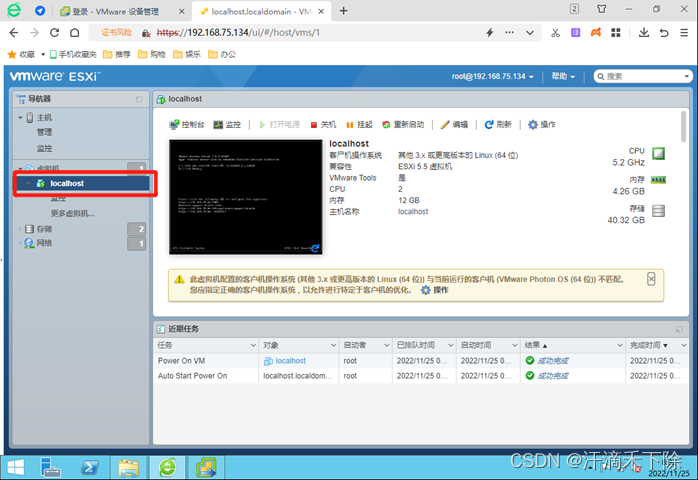698x480 pixels.
Task: Select 网络 networking in navigator
Action: tap(44, 243)
